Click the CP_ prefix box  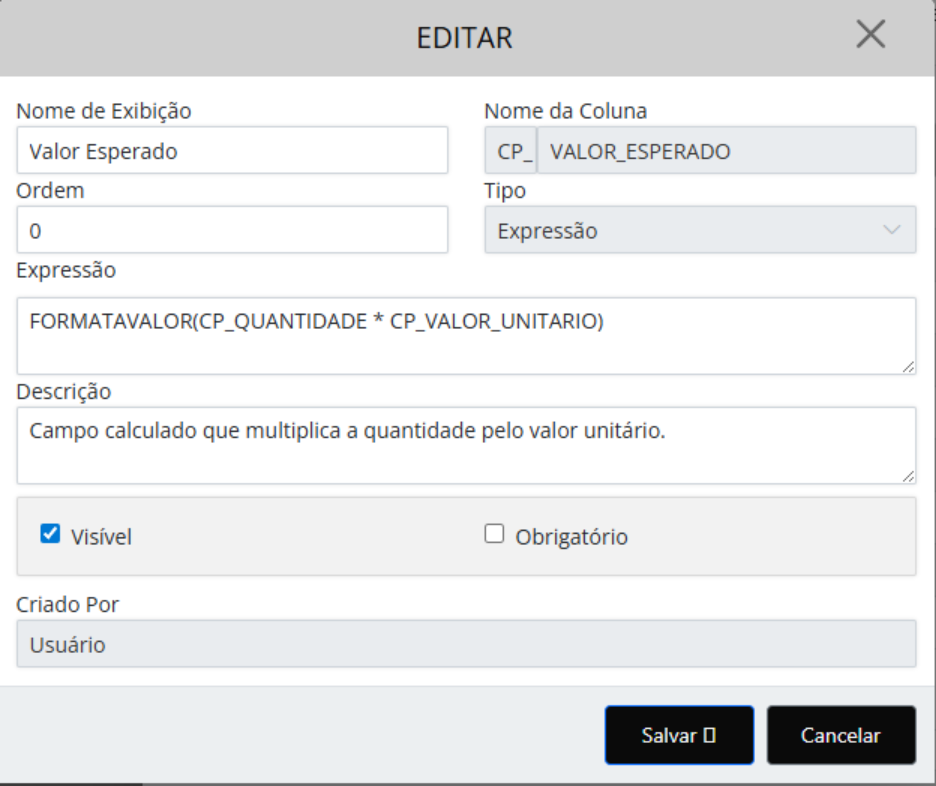(x=510, y=152)
